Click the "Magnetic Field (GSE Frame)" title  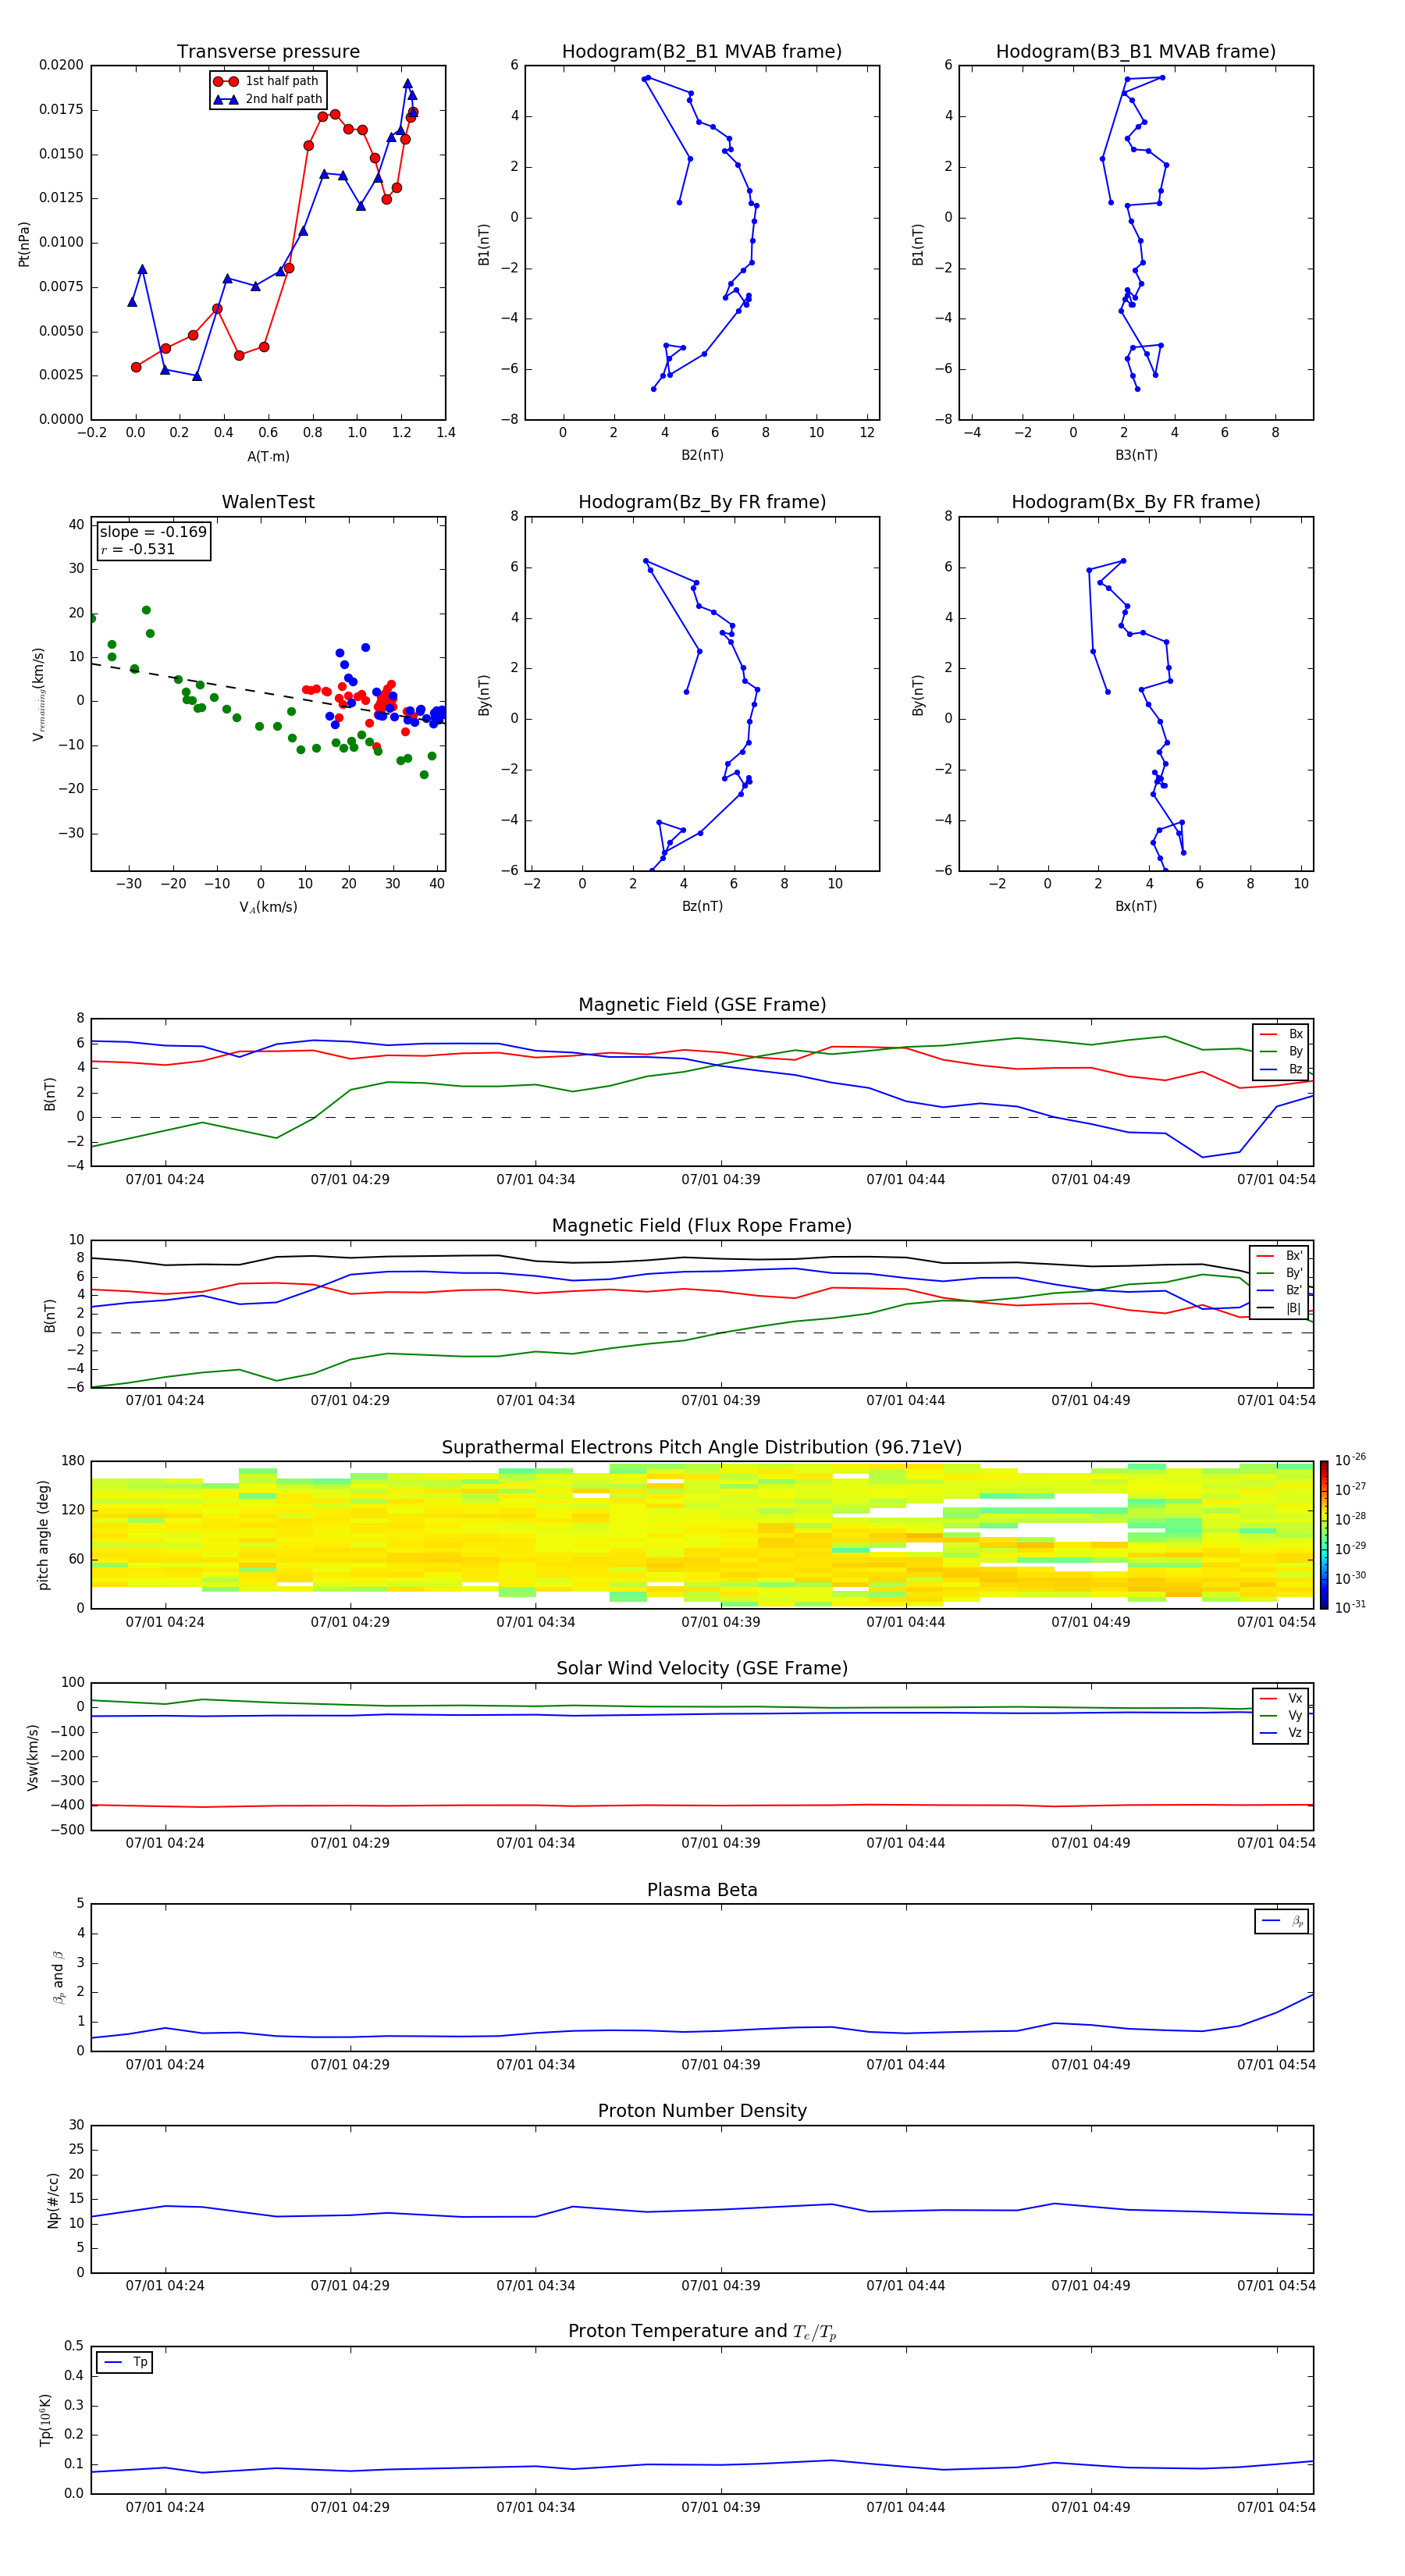(702, 1005)
